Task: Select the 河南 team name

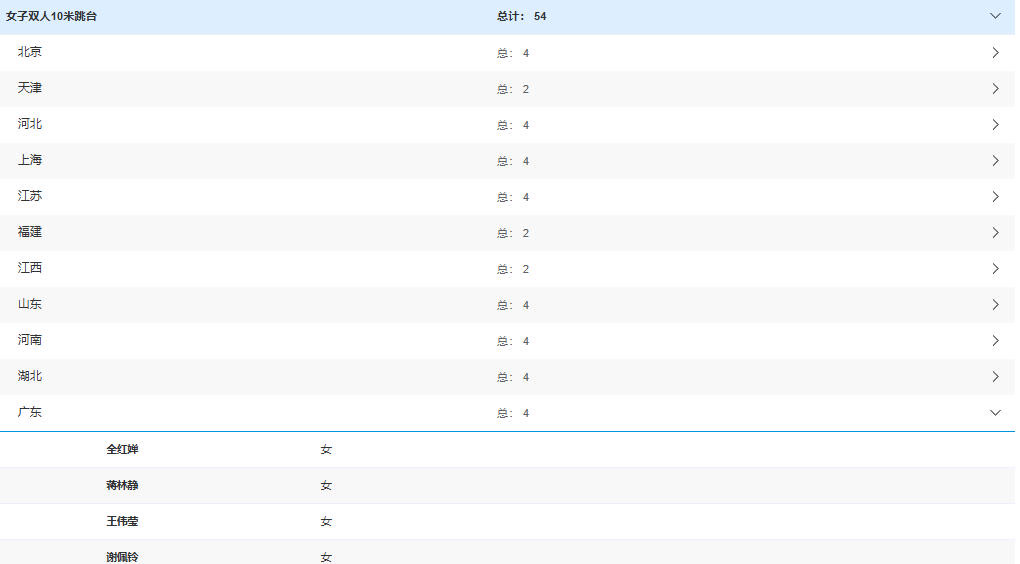Action: click(x=30, y=340)
